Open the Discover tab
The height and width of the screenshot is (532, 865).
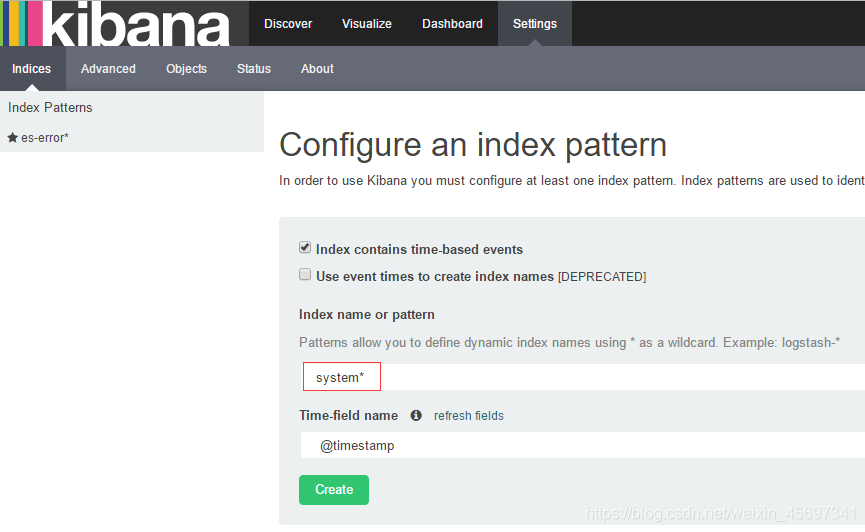coord(288,24)
